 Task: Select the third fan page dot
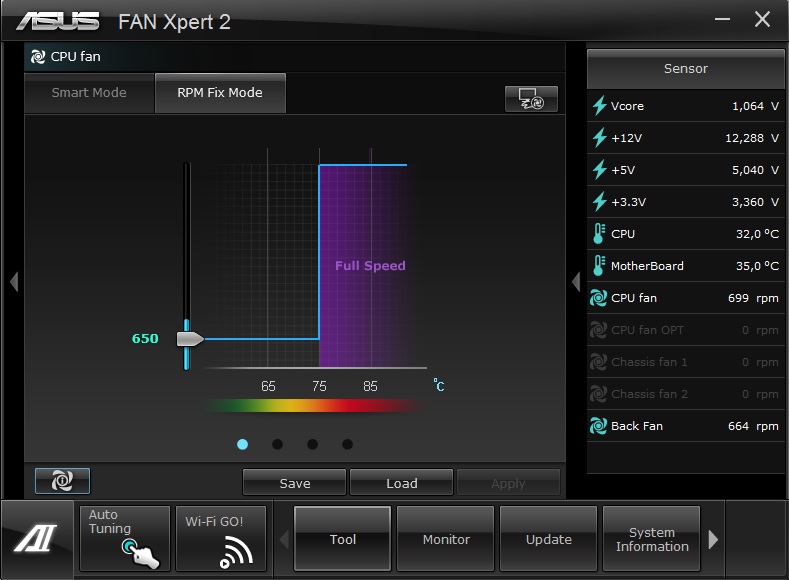[312, 444]
